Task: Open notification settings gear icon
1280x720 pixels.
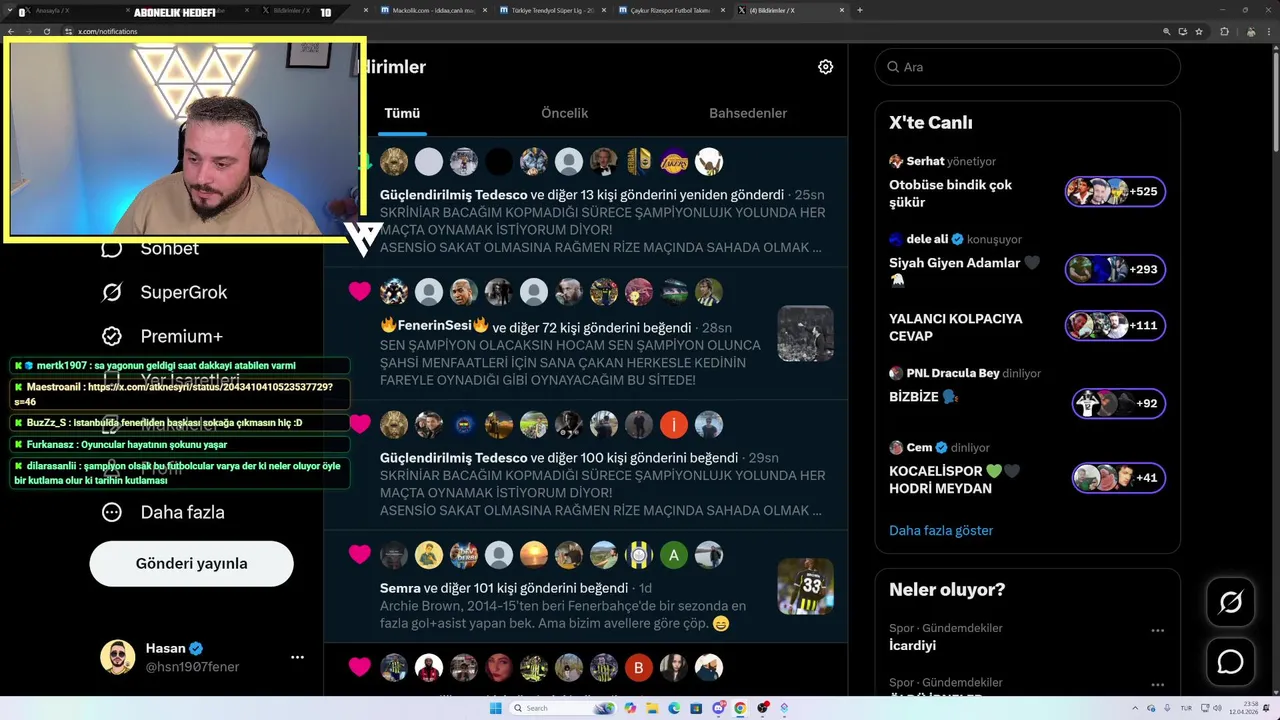Action: 825,67
